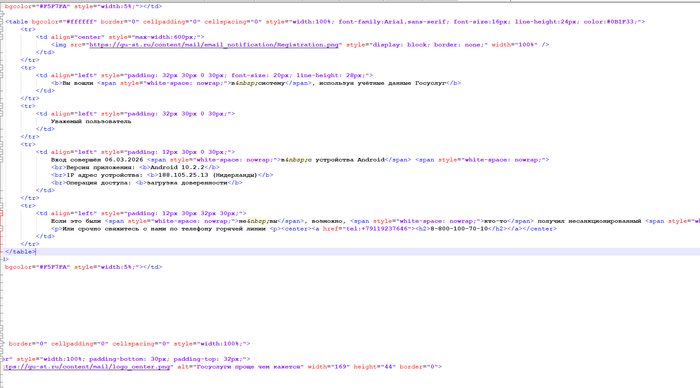Click the height="44" attribute
700x388 pixels.
pyautogui.click(x=375, y=367)
